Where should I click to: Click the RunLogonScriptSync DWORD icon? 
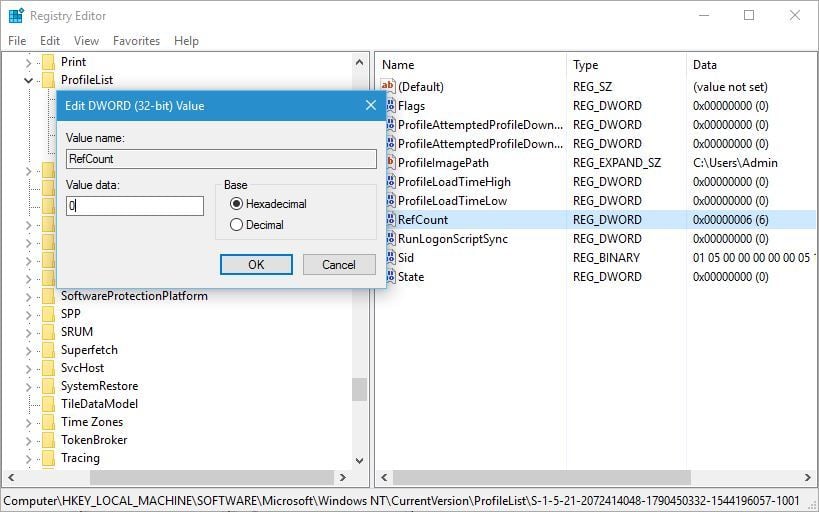(x=390, y=239)
